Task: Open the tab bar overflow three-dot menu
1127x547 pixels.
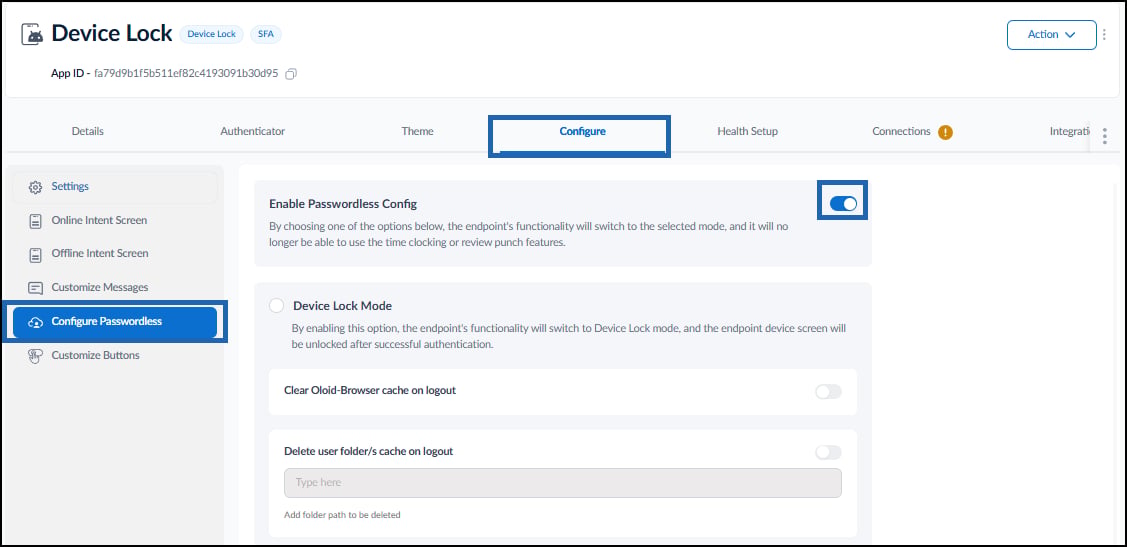Action: click(x=1105, y=135)
